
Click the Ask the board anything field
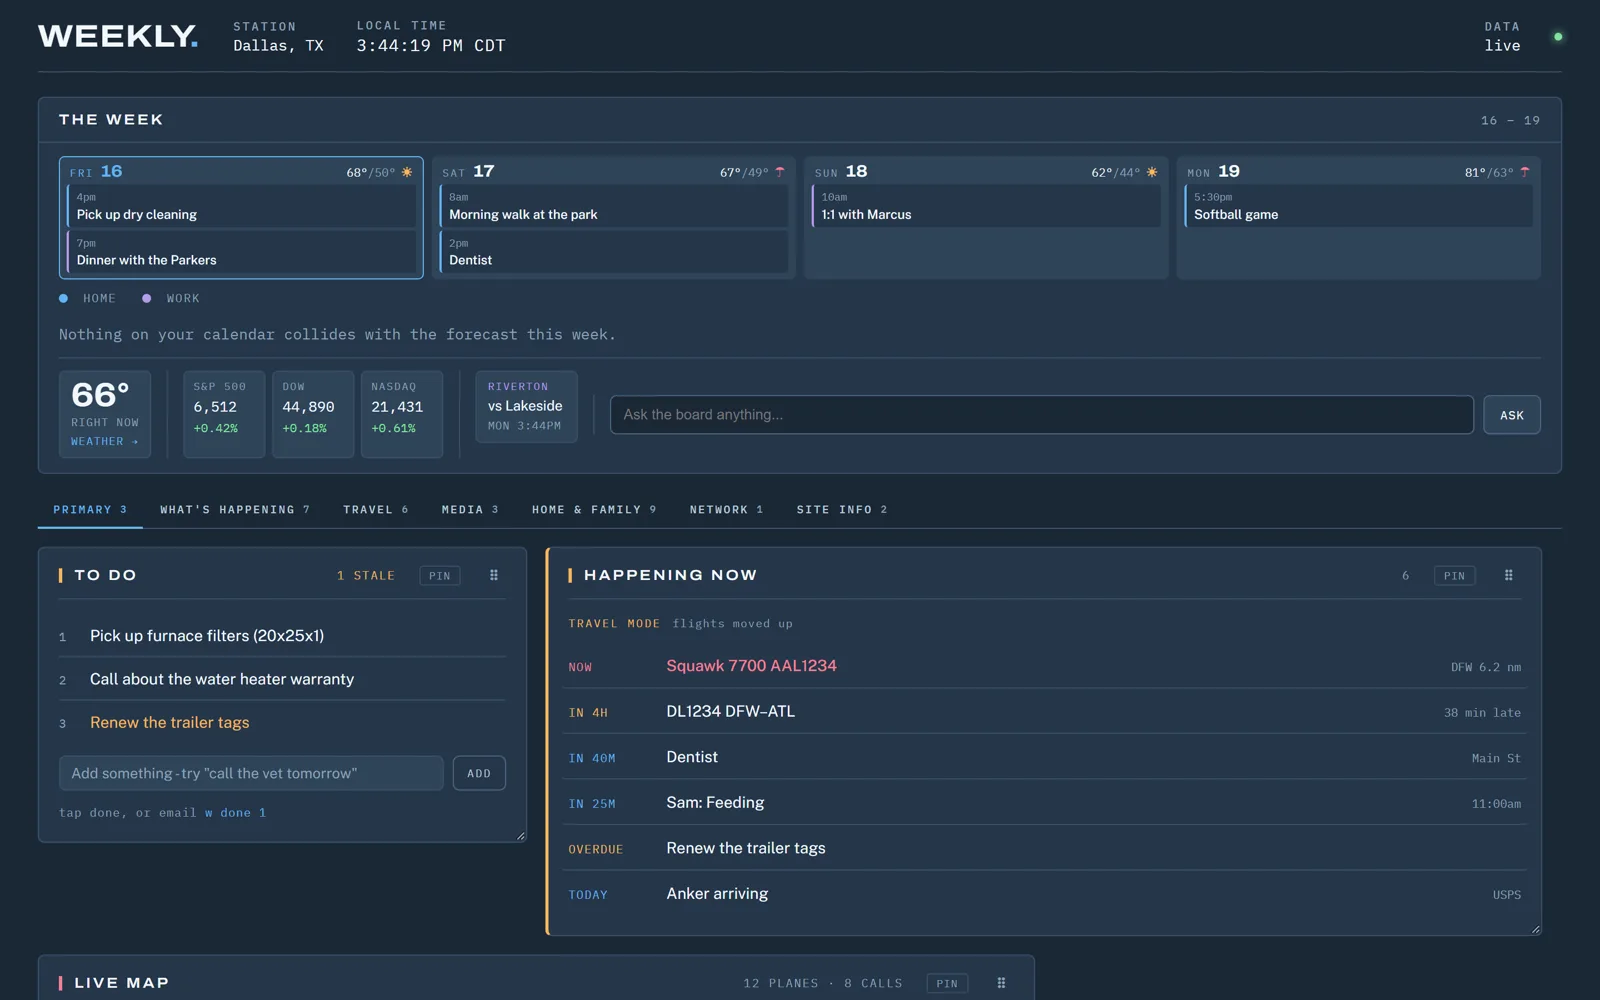[1042, 415]
